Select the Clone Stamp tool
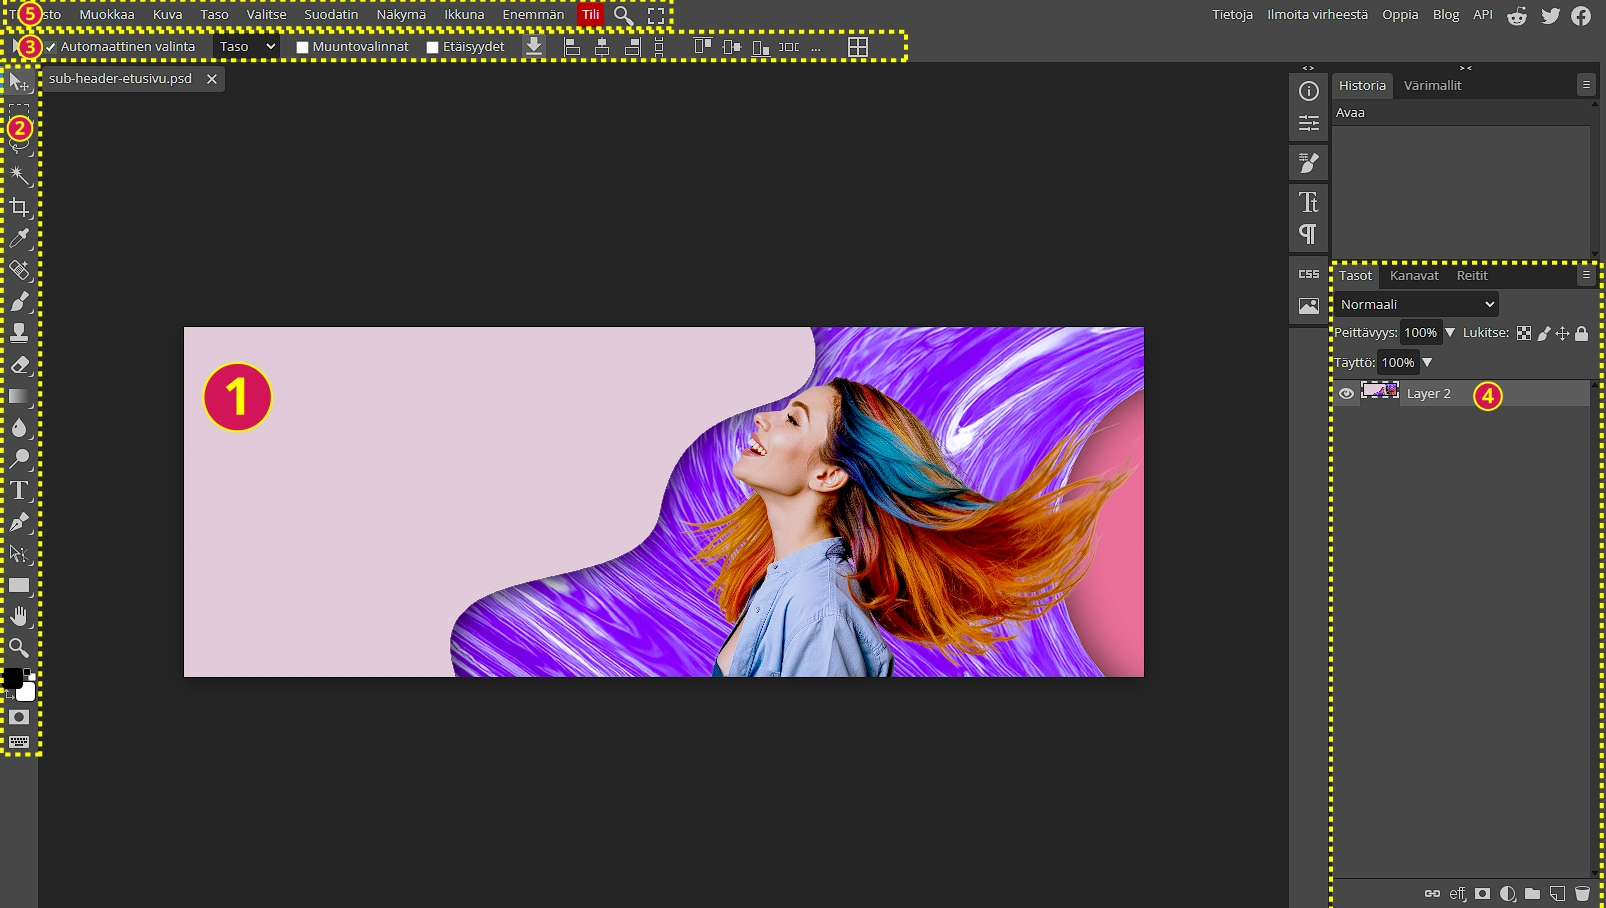This screenshot has width=1606, height=908. (x=19, y=333)
